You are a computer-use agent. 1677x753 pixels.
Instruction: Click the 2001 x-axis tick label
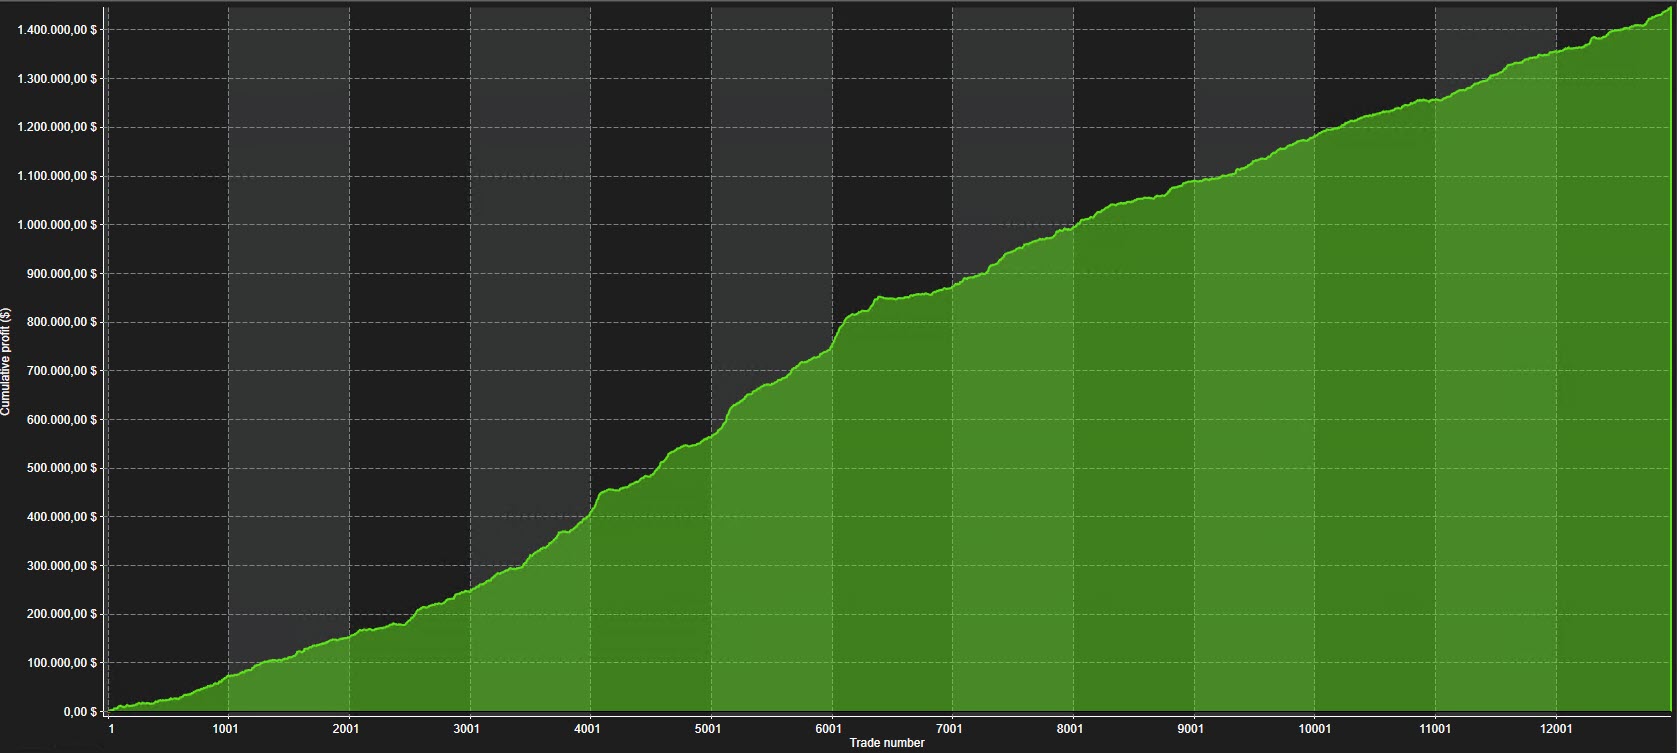click(349, 729)
